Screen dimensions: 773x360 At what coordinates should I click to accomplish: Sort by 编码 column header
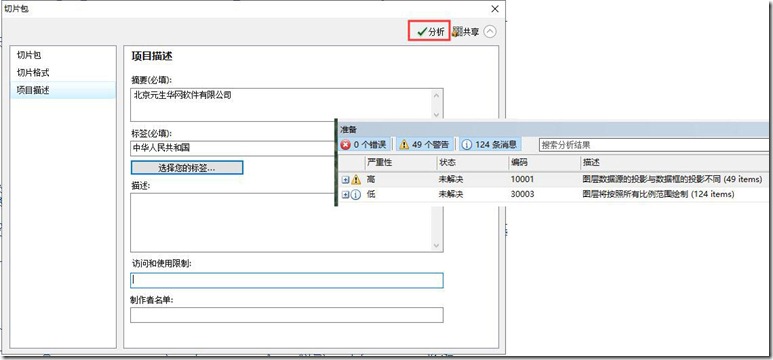coord(544,162)
